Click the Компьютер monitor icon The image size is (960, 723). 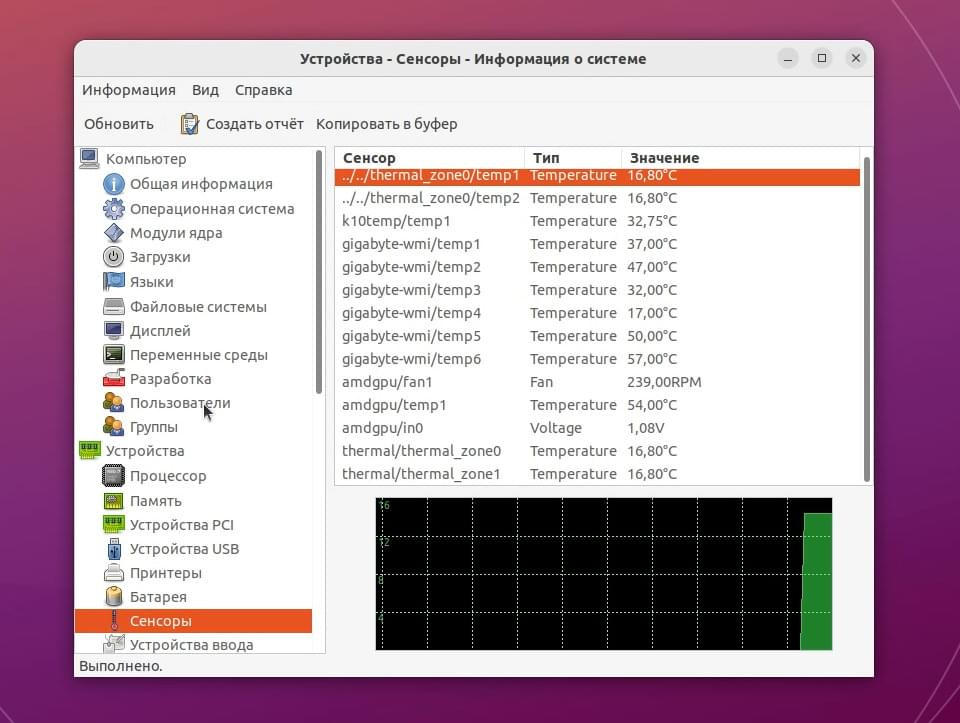point(89,159)
